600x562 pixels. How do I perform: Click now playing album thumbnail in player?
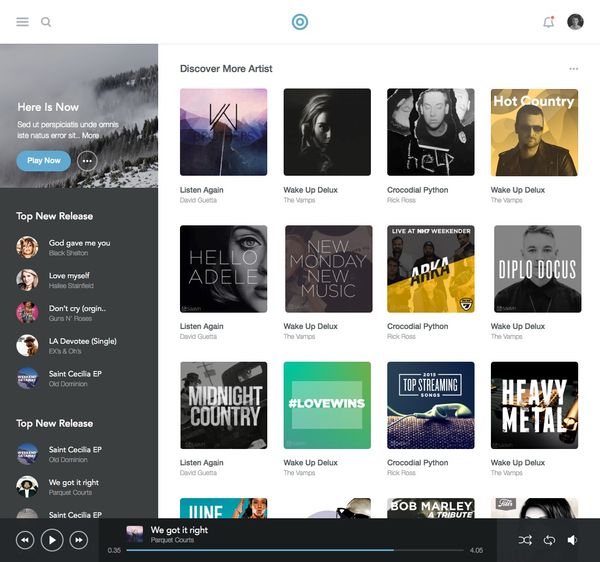point(135,534)
